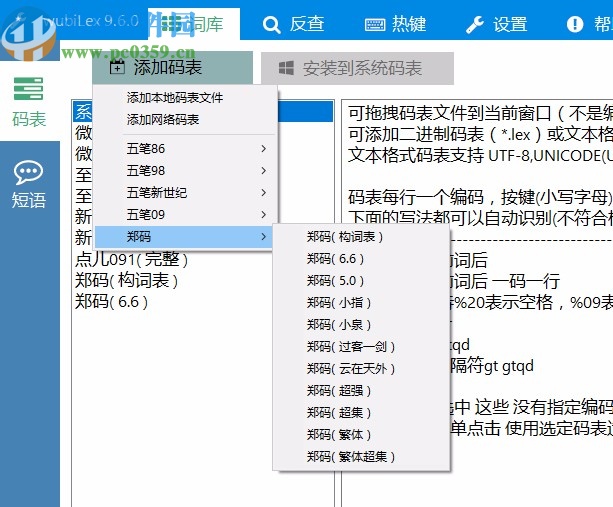This screenshot has height=507, width=613.
Task: Switch to the 词库 tab
Action: pos(194,24)
